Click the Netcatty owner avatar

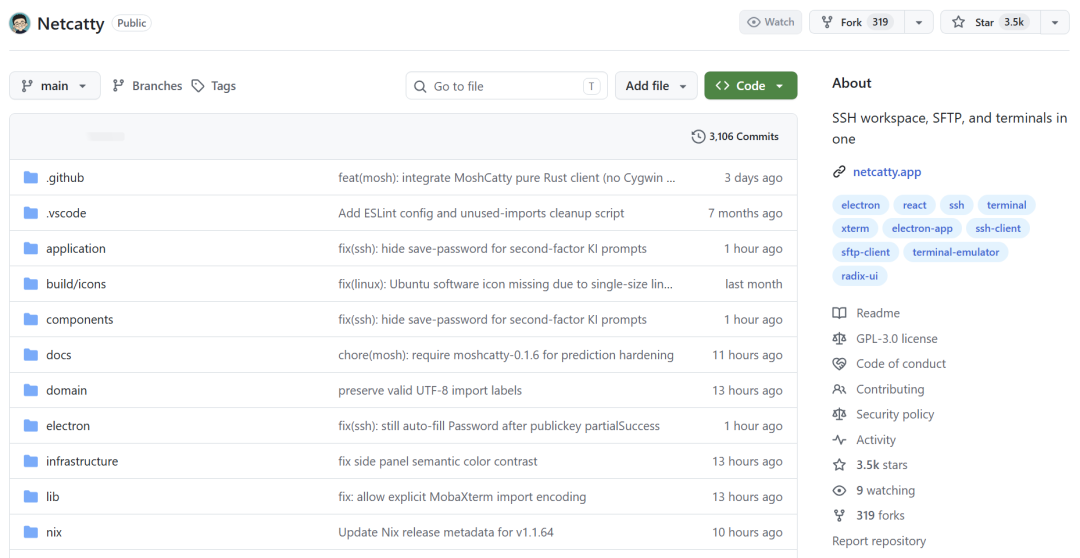(x=19, y=23)
